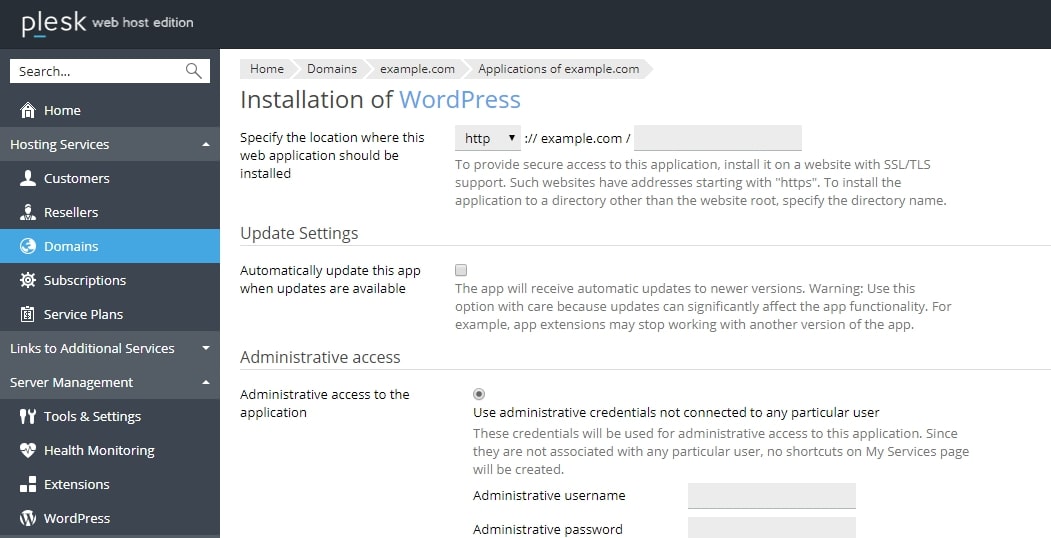
Task: Click the Domains breadcrumb link
Action: [x=332, y=68]
